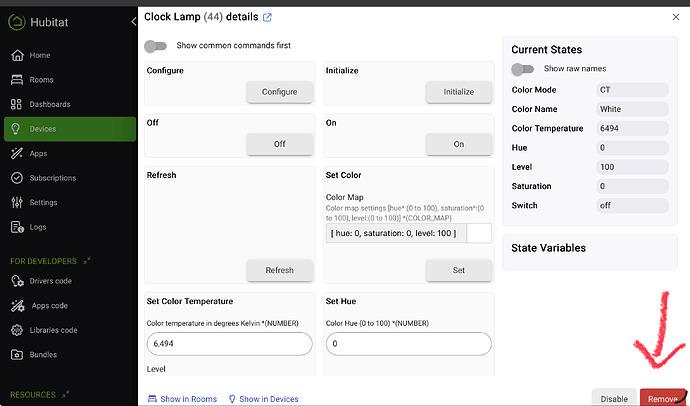The image size is (690, 406).
Task: Turn the lamp On
Action: pyautogui.click(x=459, y=144)
